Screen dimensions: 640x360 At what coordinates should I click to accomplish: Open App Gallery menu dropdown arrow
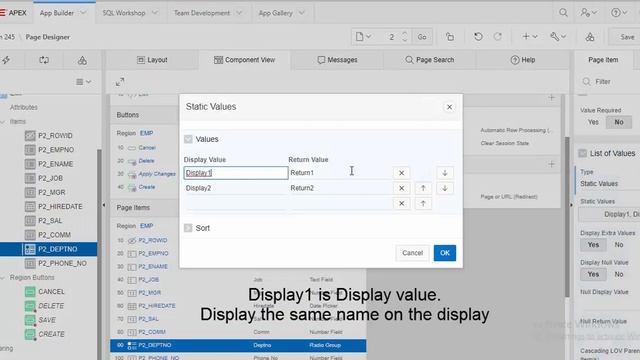[301, 13]
